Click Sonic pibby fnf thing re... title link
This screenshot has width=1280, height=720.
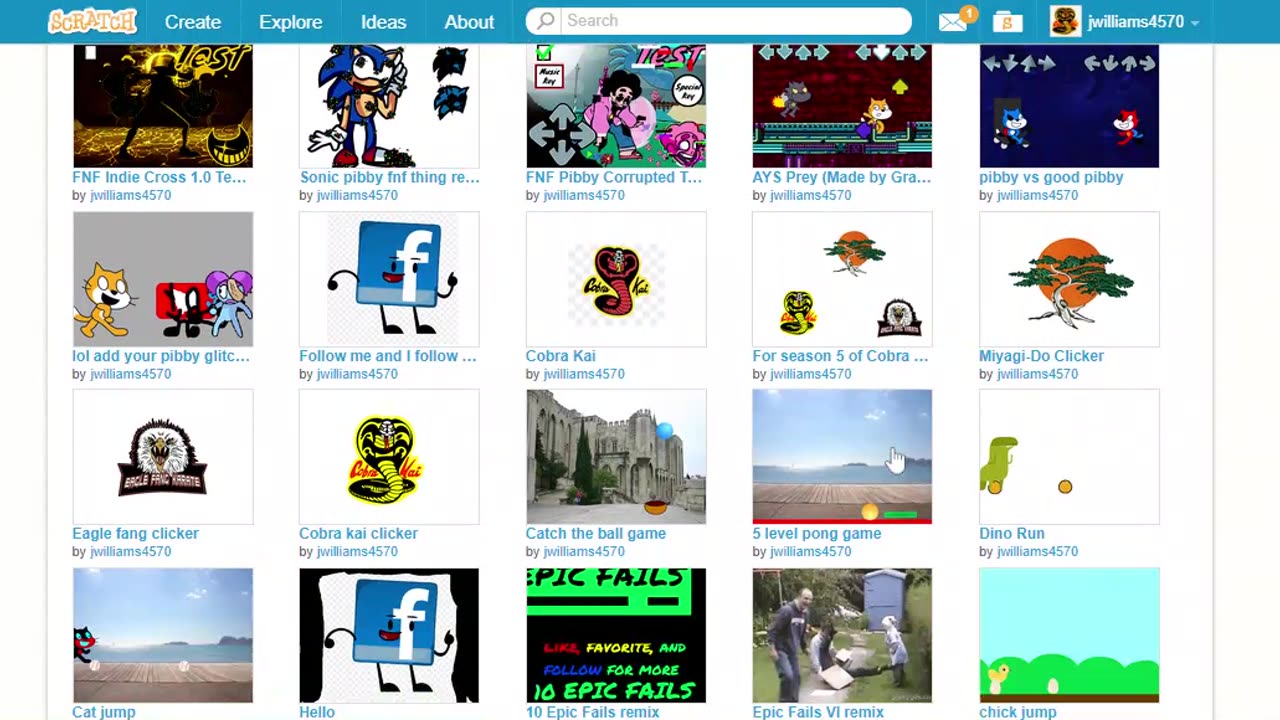click(389, 177)
